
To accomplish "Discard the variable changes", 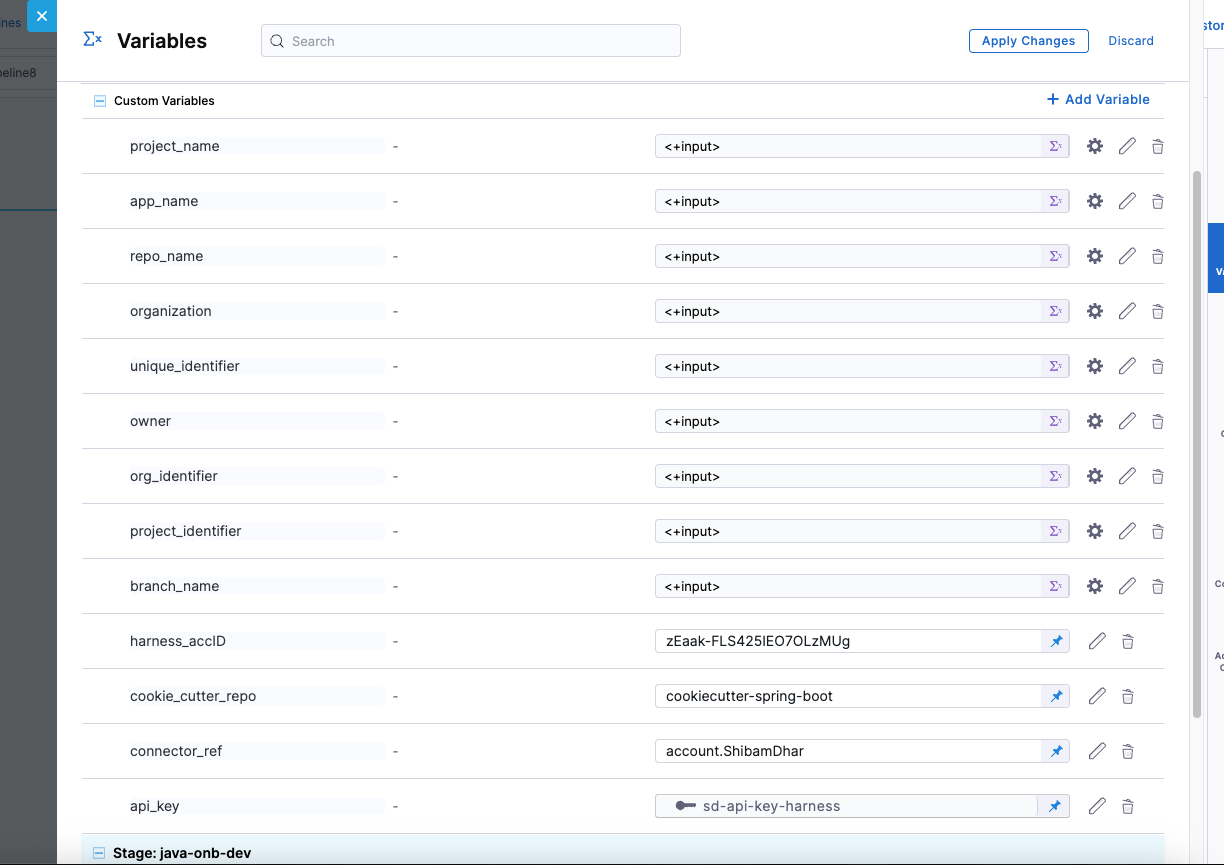I will point(1130,41).
